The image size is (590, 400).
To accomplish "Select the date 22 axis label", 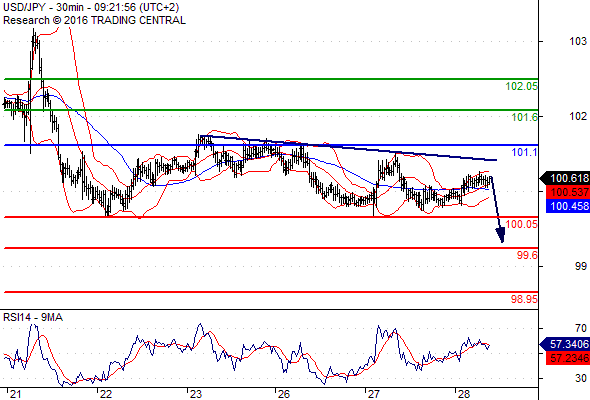I will pyautogui.click(x=106, y=394).
